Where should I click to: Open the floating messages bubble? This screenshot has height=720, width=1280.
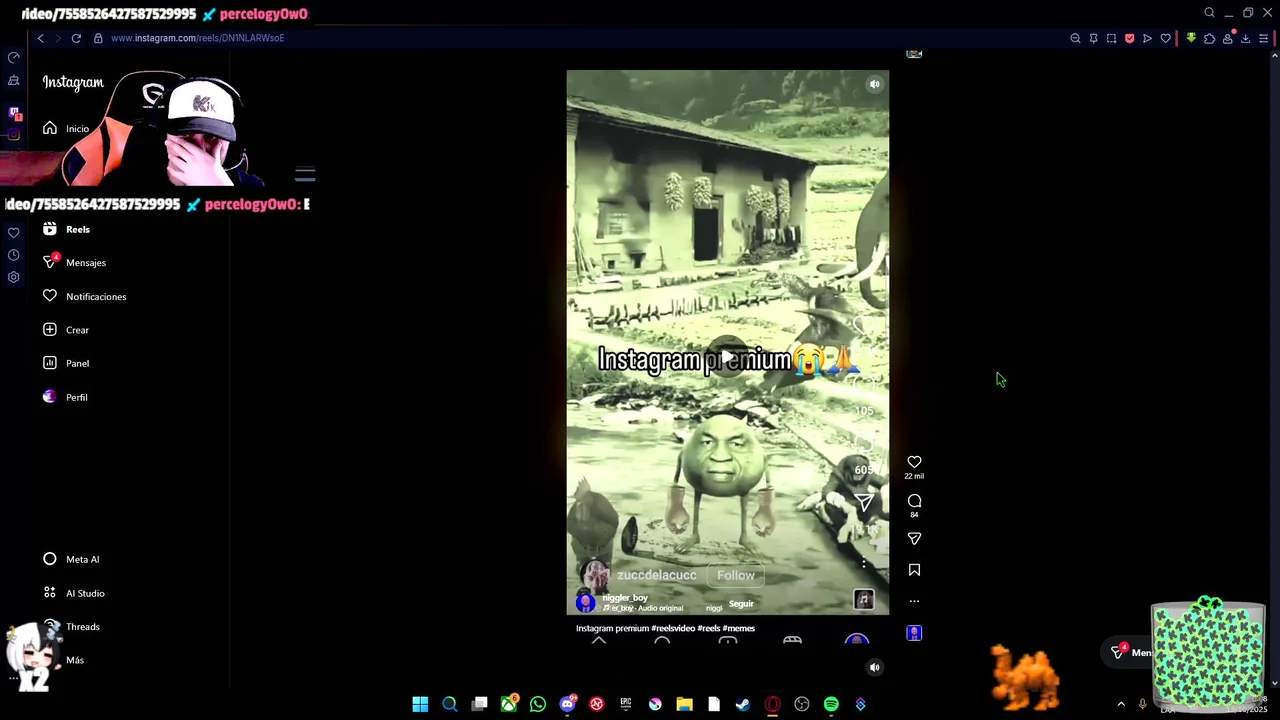(x=1129, y=652)
